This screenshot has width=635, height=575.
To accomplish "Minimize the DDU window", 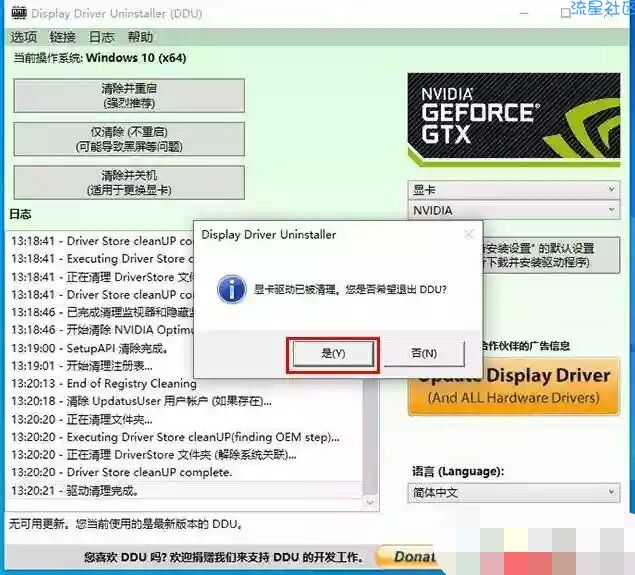I will 524,13.
